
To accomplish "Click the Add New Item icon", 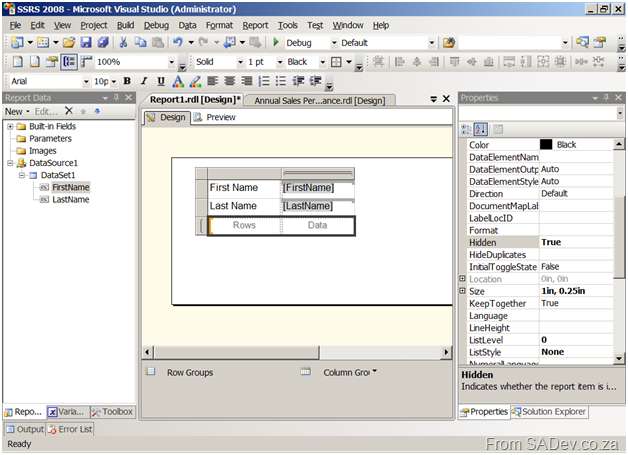I will point(42,42).
